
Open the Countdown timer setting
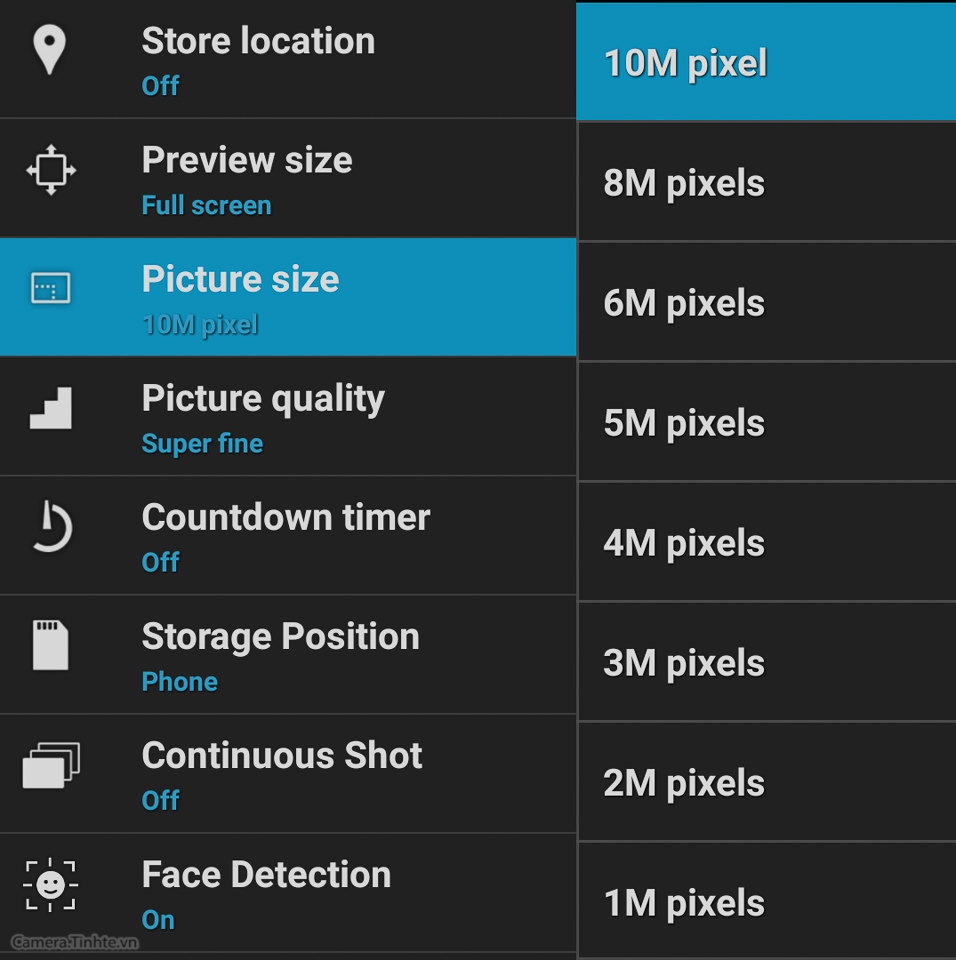[x=288, y=536]
